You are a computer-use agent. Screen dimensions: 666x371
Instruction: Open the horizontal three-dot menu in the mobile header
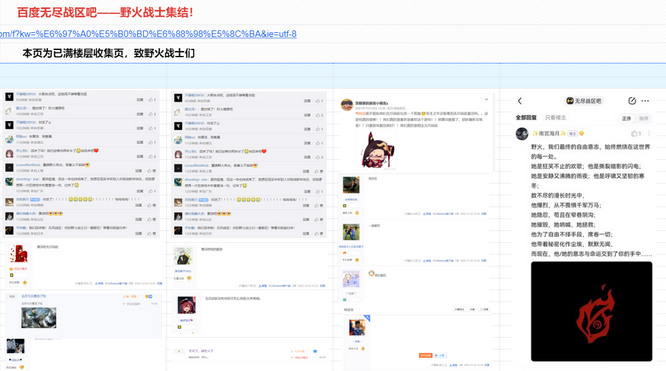645,101
